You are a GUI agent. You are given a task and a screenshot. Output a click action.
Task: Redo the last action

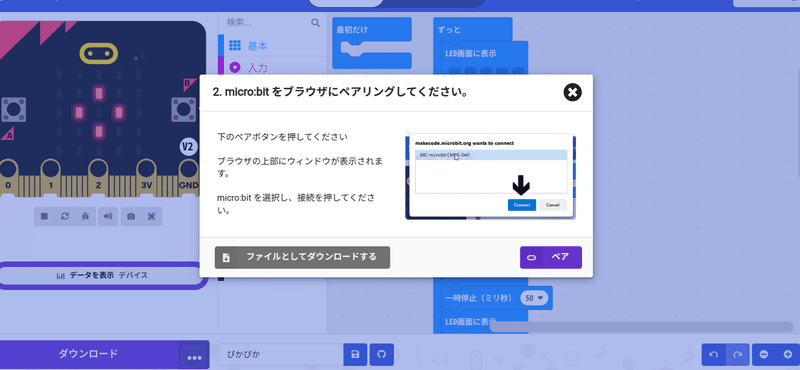pos(737,355)
